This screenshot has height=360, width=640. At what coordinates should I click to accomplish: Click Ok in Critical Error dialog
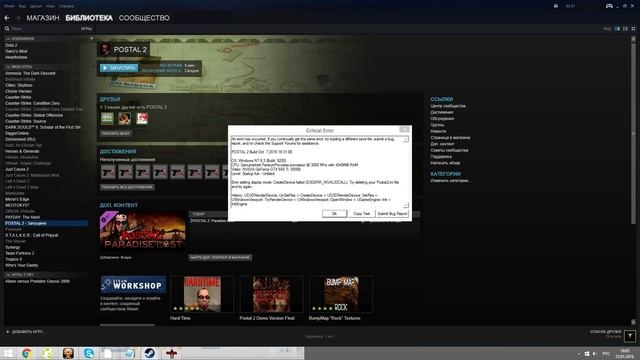coord(334,213)
